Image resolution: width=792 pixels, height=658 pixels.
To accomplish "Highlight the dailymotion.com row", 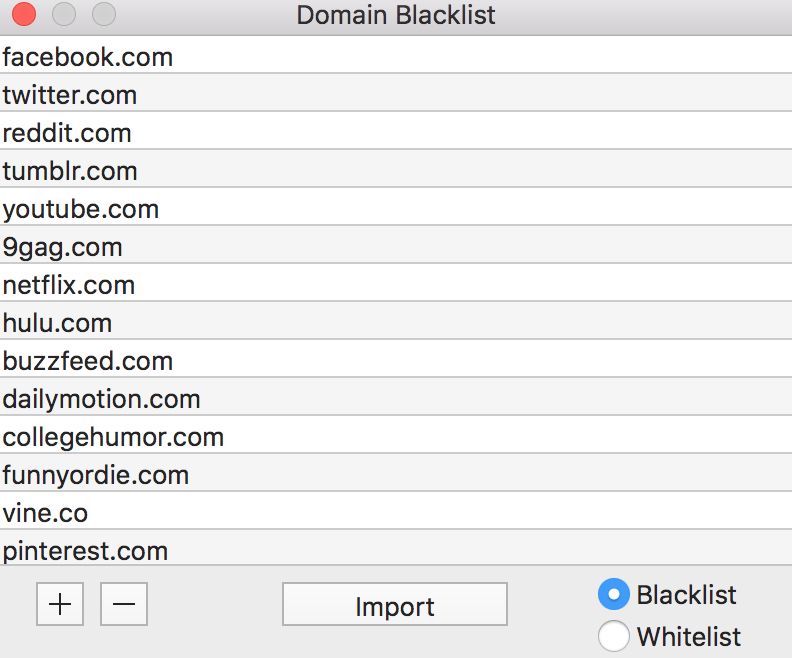I will pyautogui.click(x=102, y=399).
